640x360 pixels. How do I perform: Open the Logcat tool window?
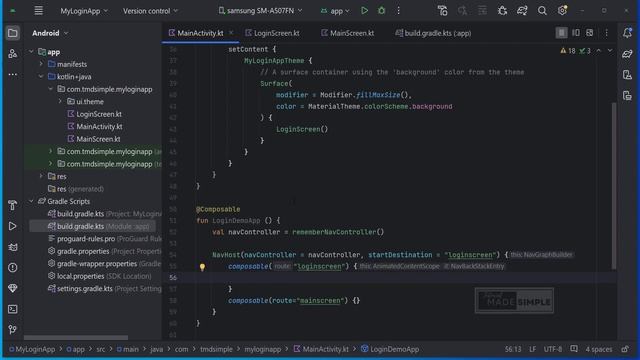pos(13,247)
